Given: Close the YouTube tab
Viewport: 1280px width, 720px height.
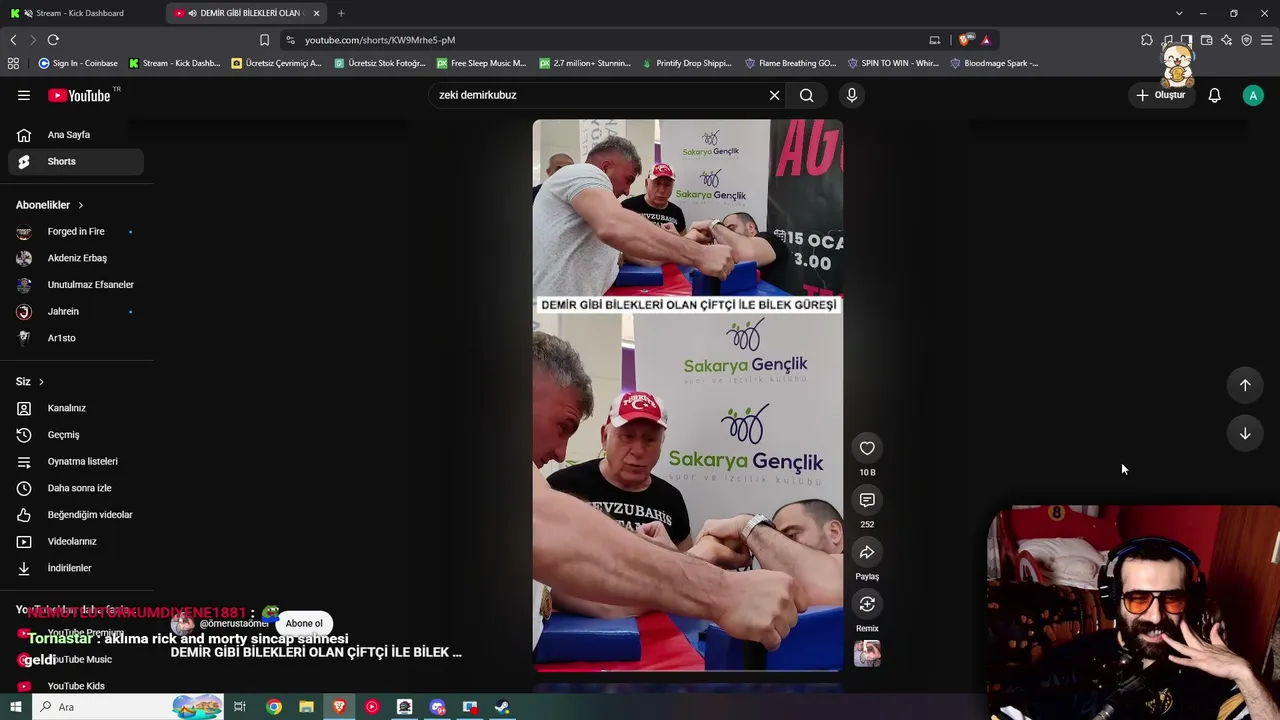Looking at the screenshot, I should click(x=317, y=13).
